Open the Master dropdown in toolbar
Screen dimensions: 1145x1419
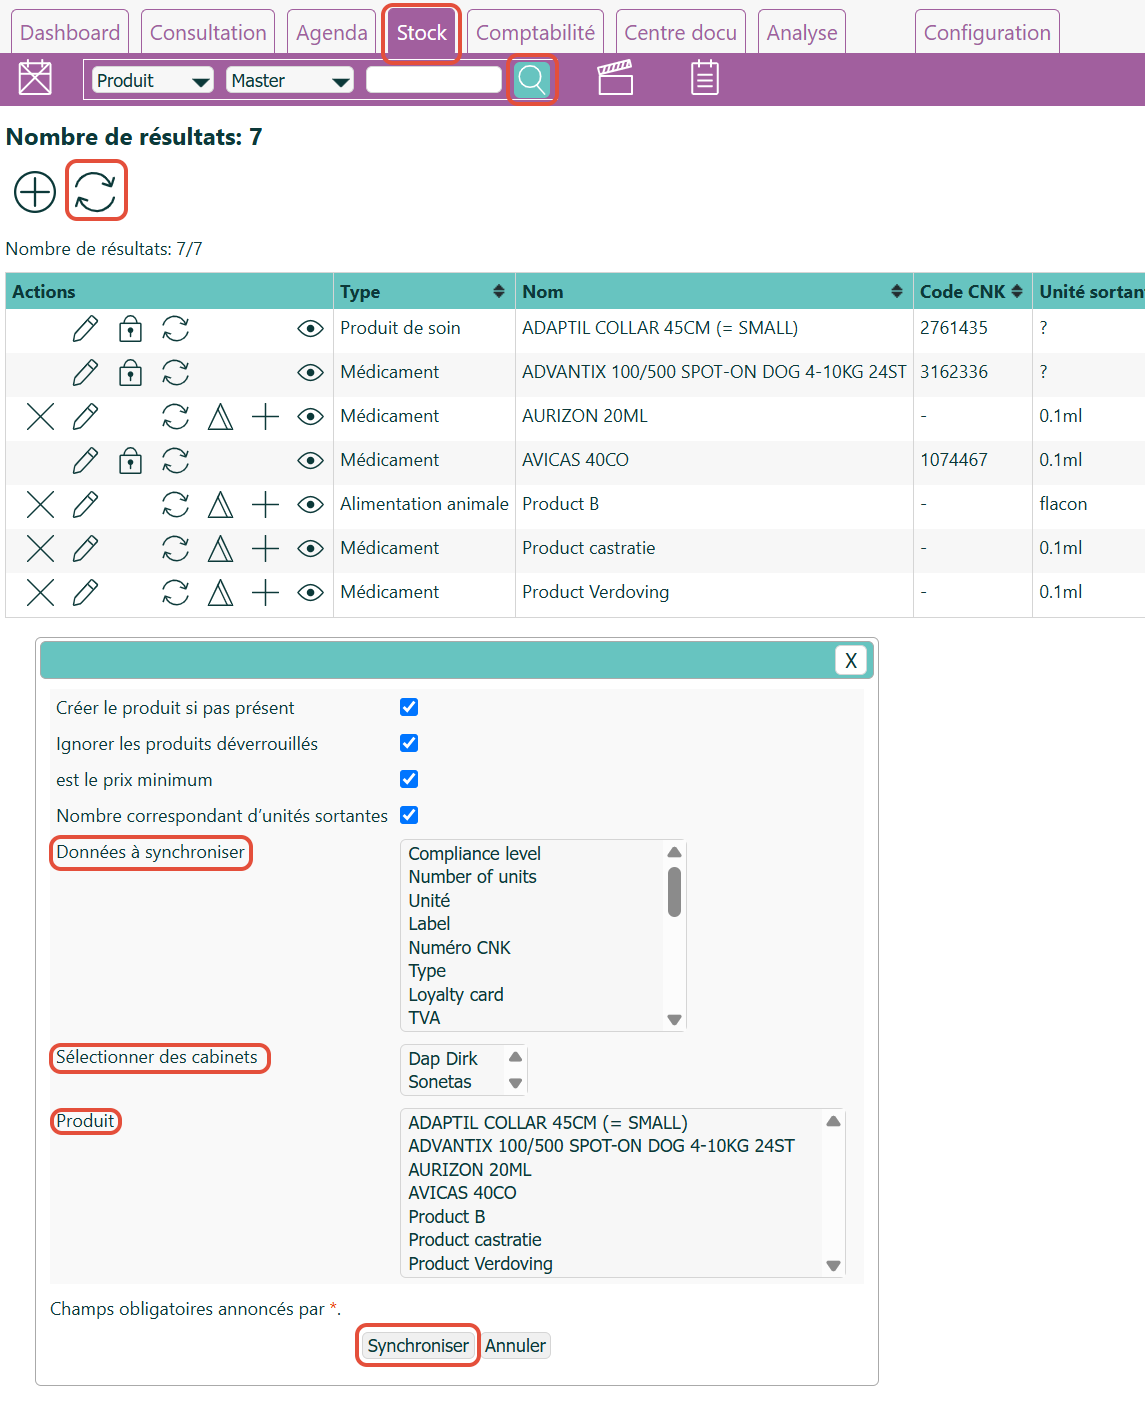[290, 80]
